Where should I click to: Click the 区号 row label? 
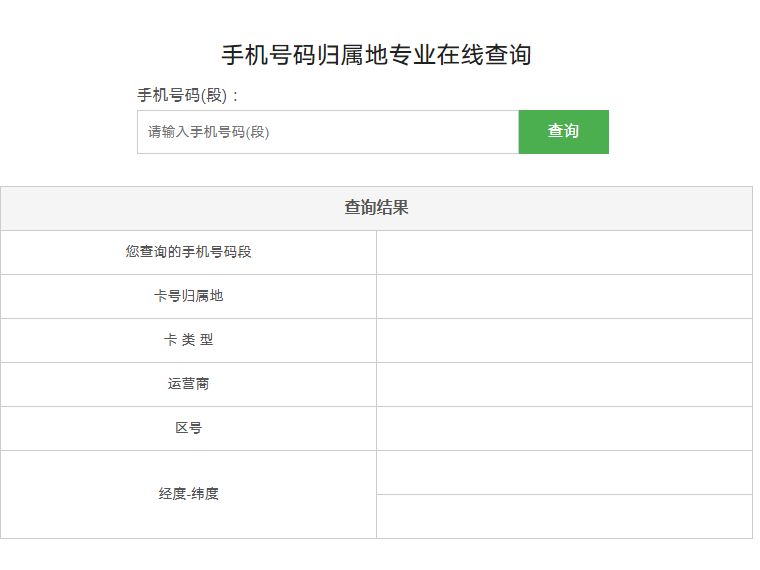[x=189, y=428]
